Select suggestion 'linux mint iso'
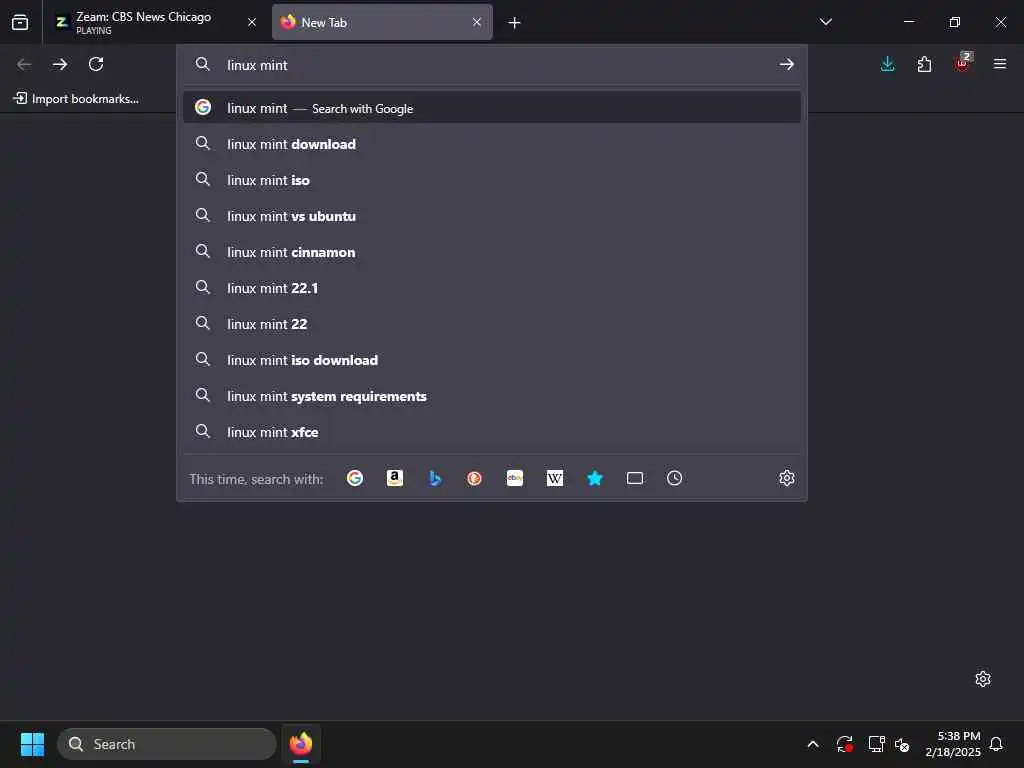The height and width of the screenshot is (768, 1024). click(492, 180)
